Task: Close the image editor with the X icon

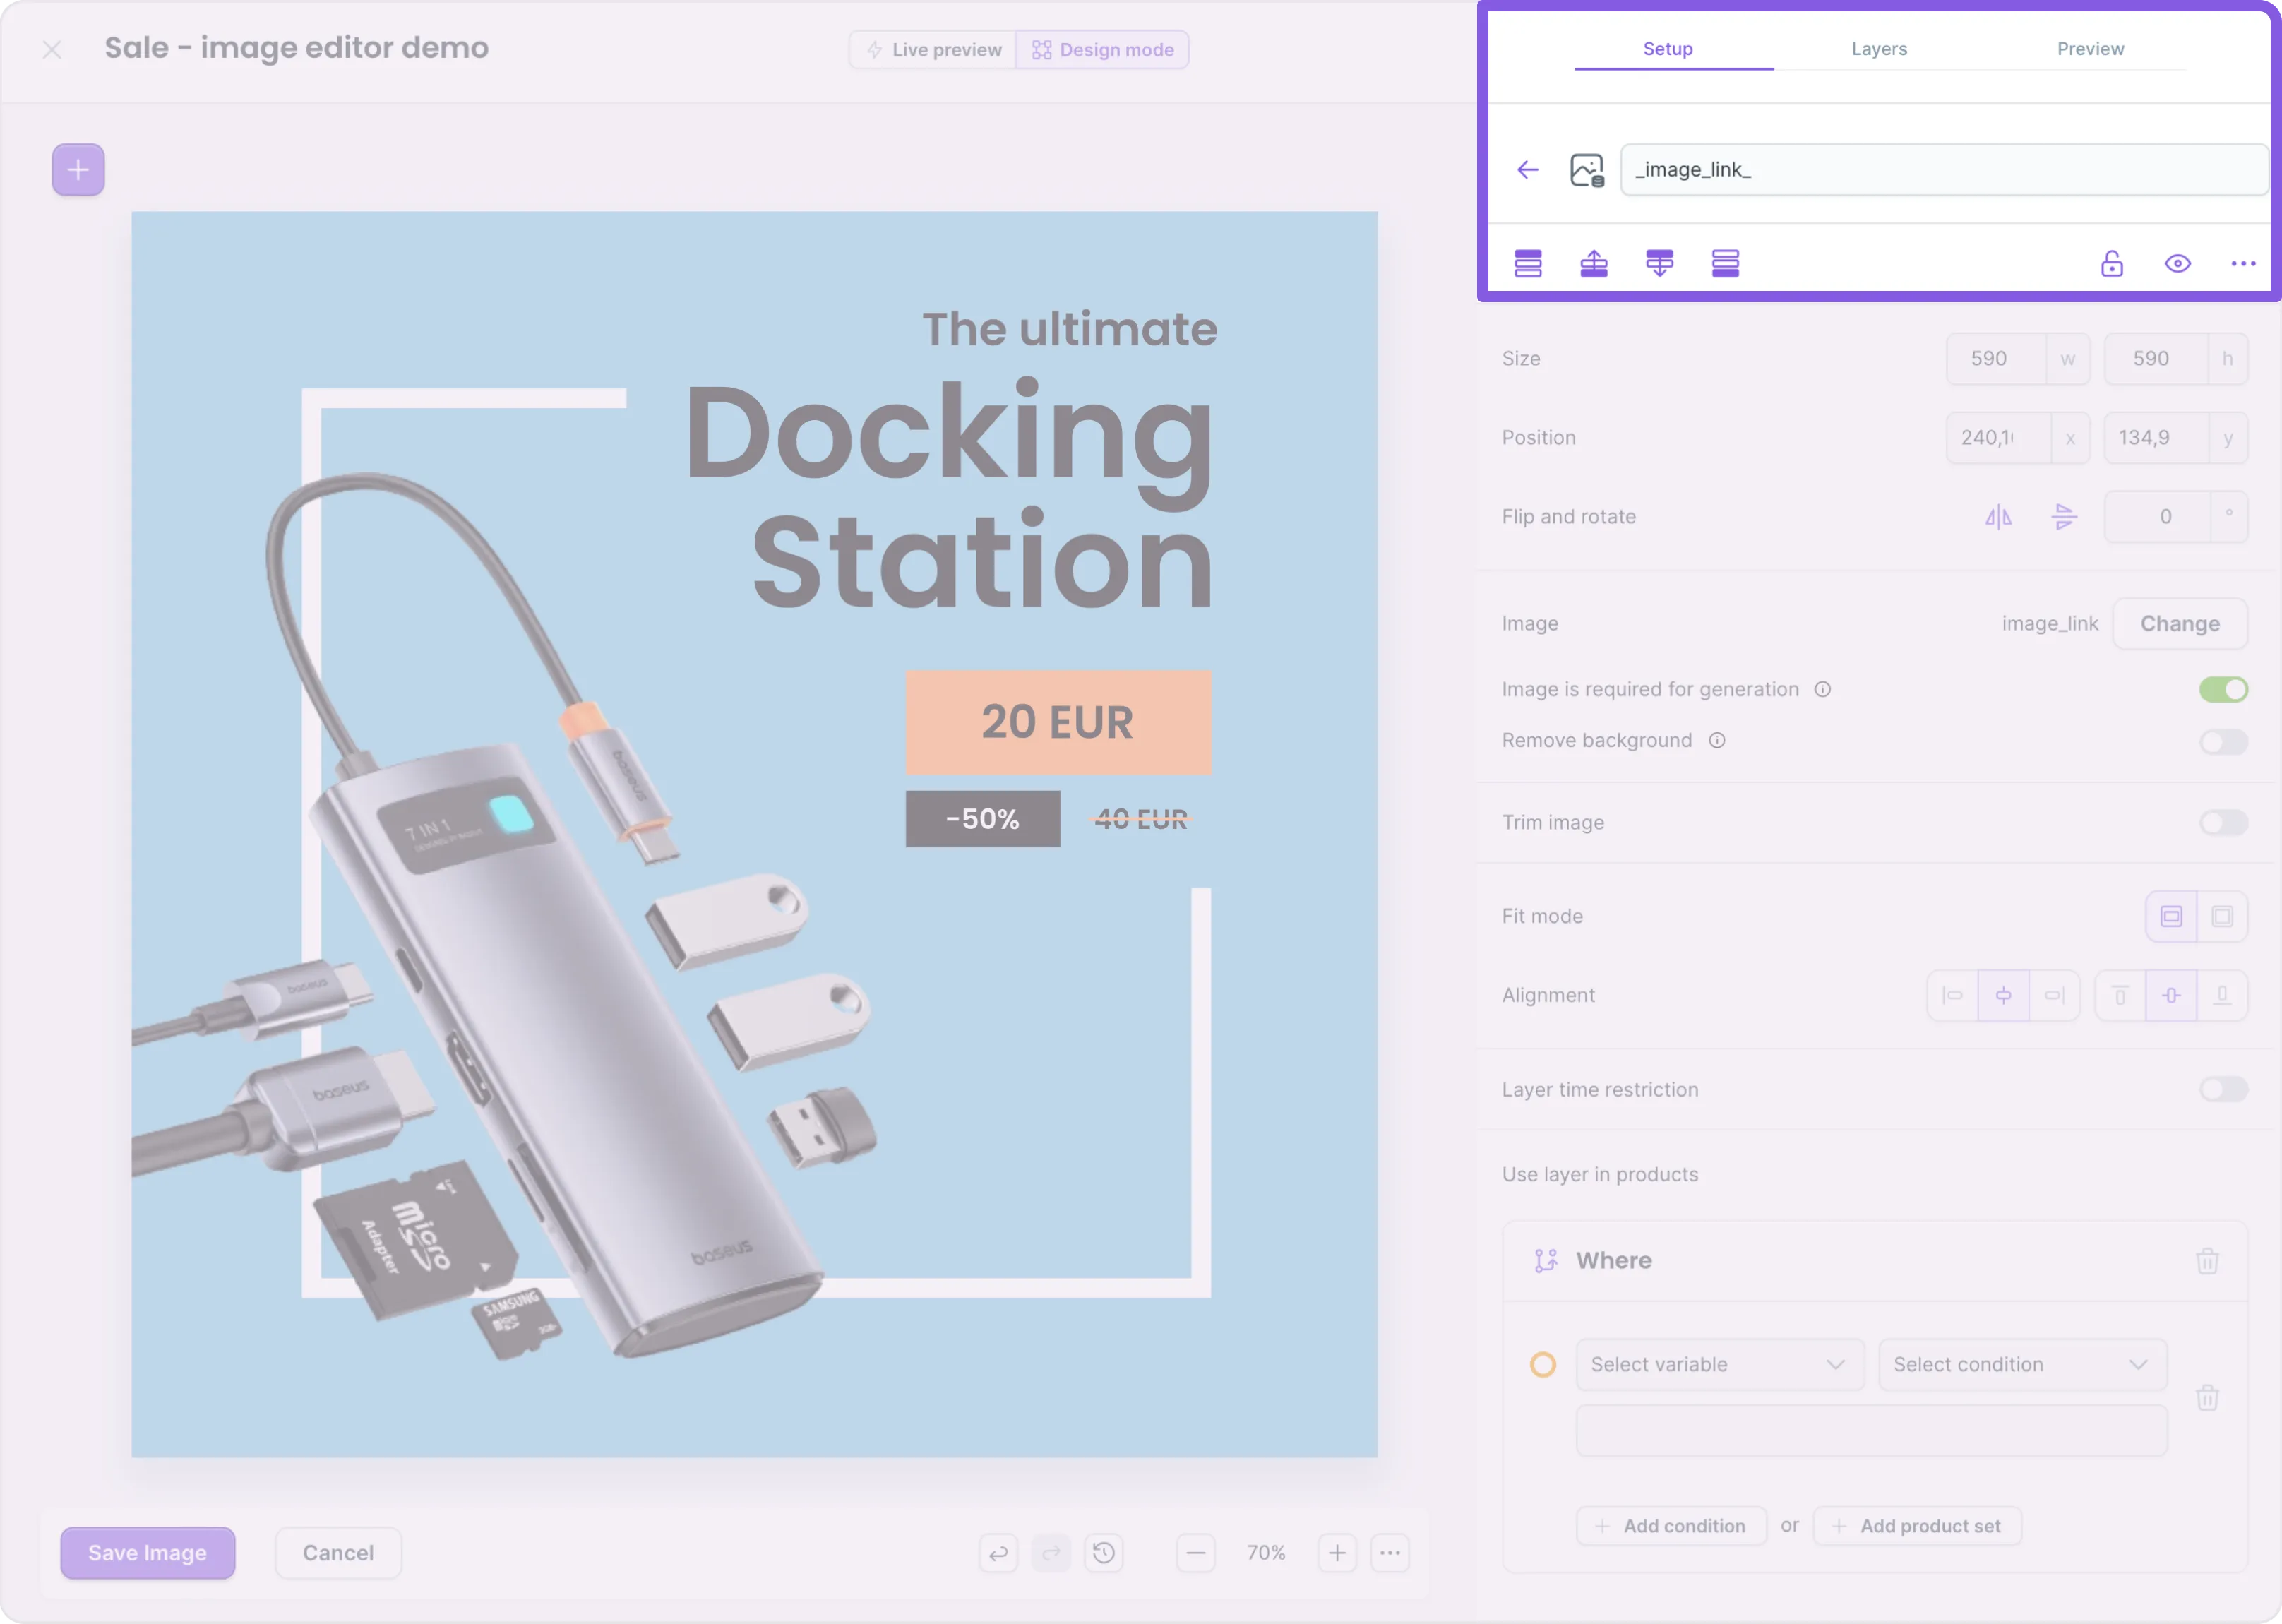Action: (52, 49)
